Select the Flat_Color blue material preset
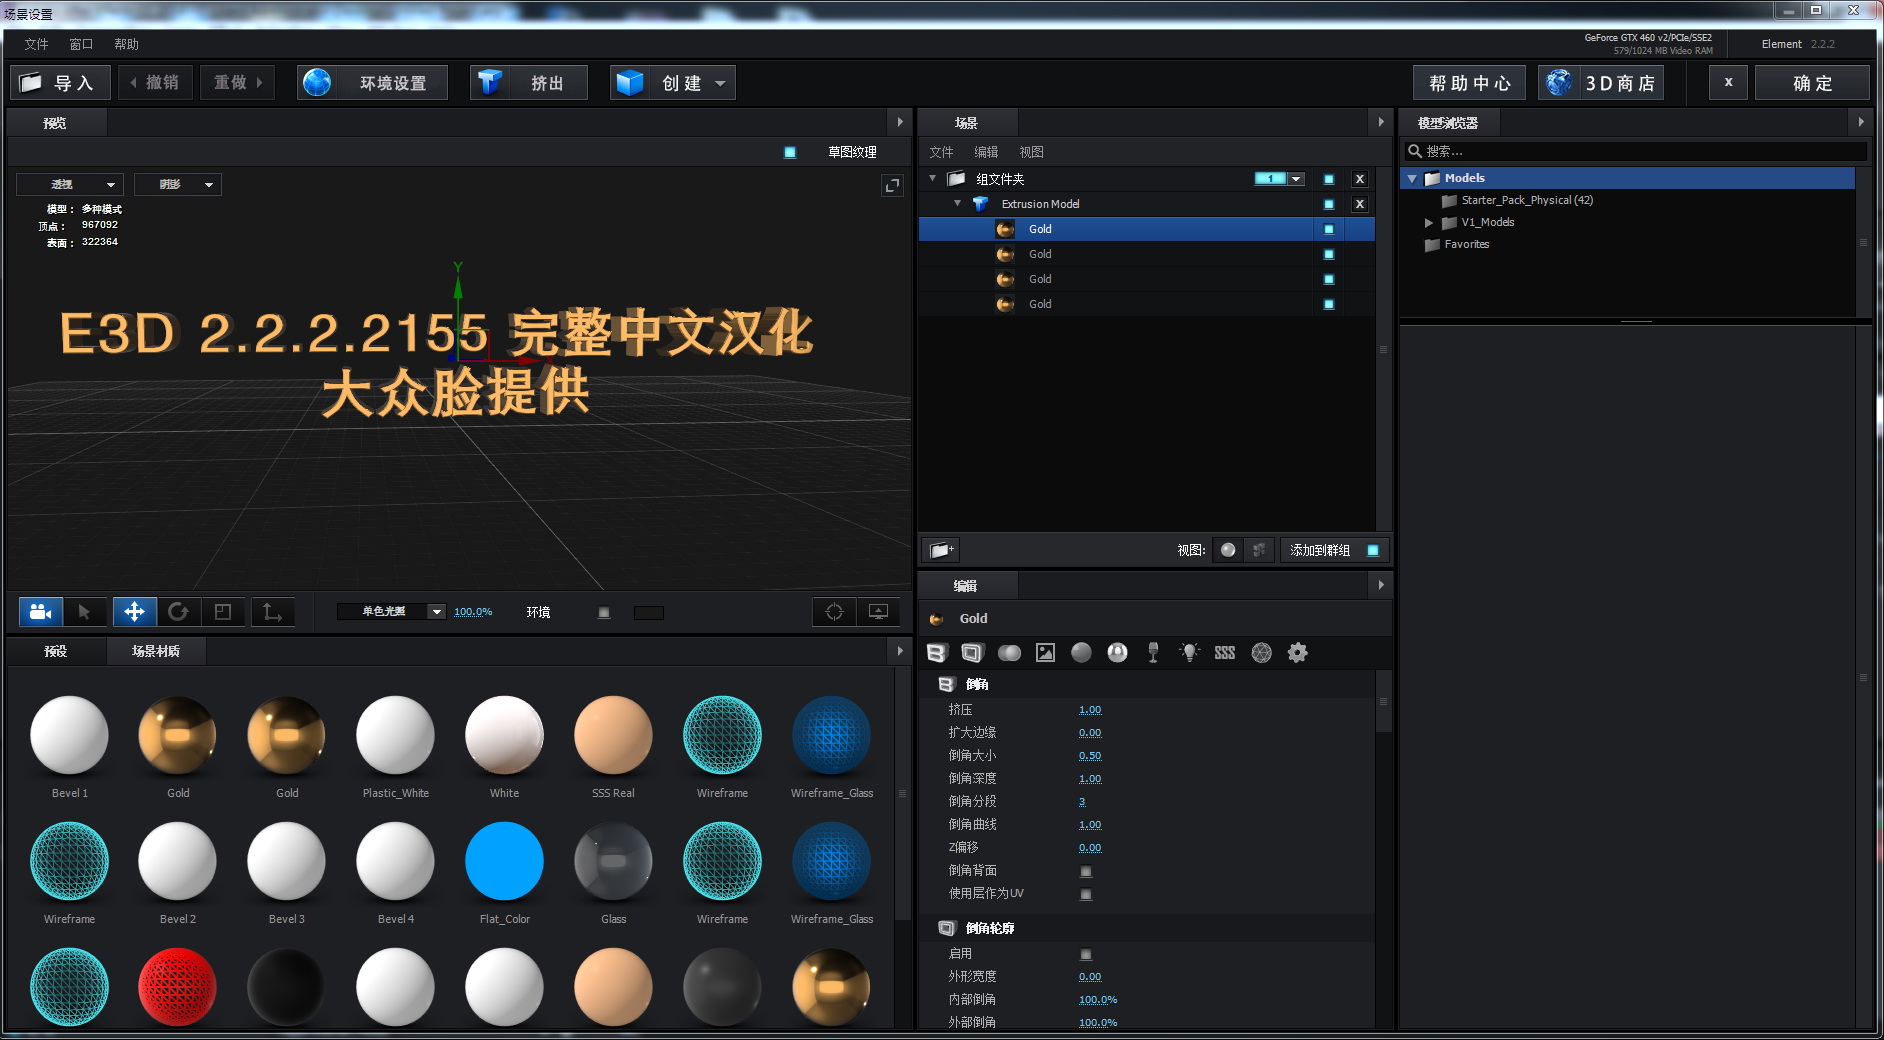 (x=504, y=860)
